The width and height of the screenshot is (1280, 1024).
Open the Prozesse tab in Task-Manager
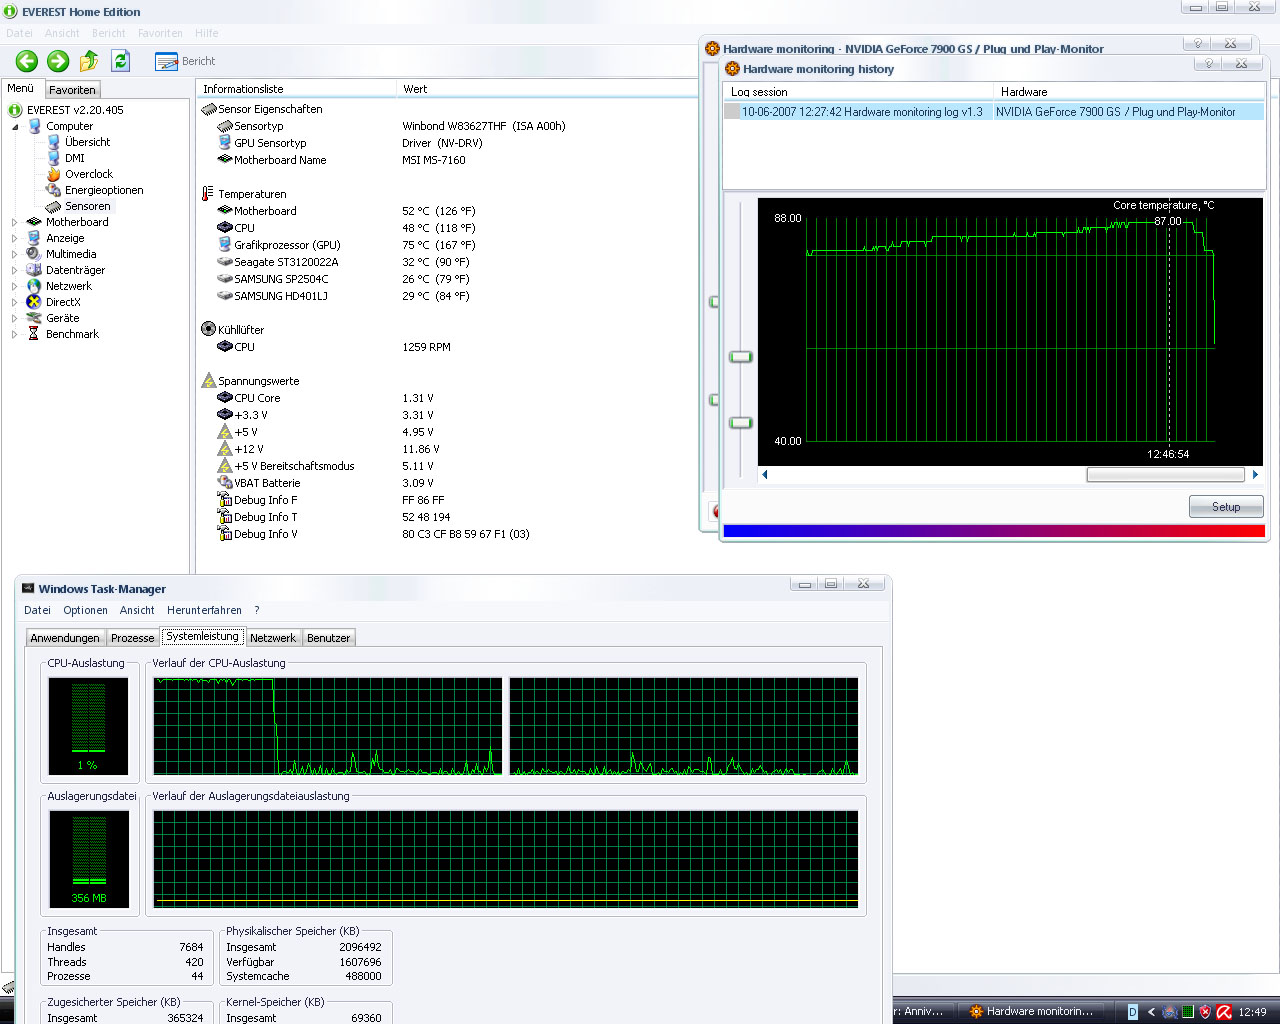(132, 638)
